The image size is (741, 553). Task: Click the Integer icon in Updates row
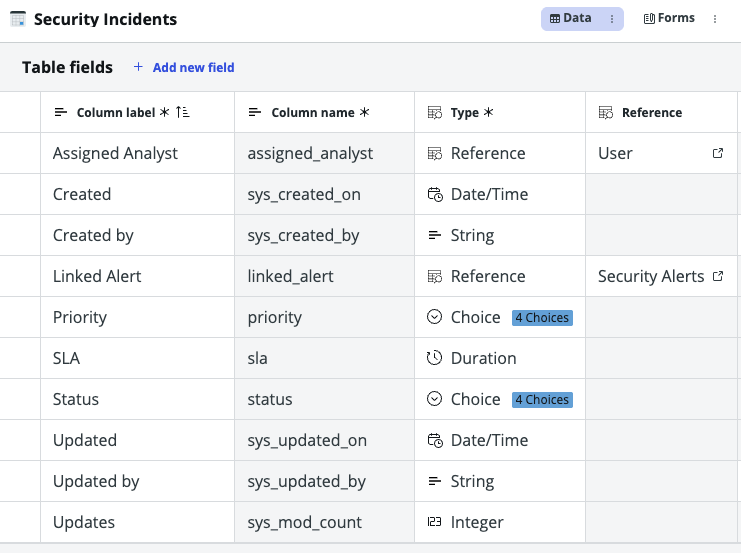pyautogui.click(x=434, y=522)
